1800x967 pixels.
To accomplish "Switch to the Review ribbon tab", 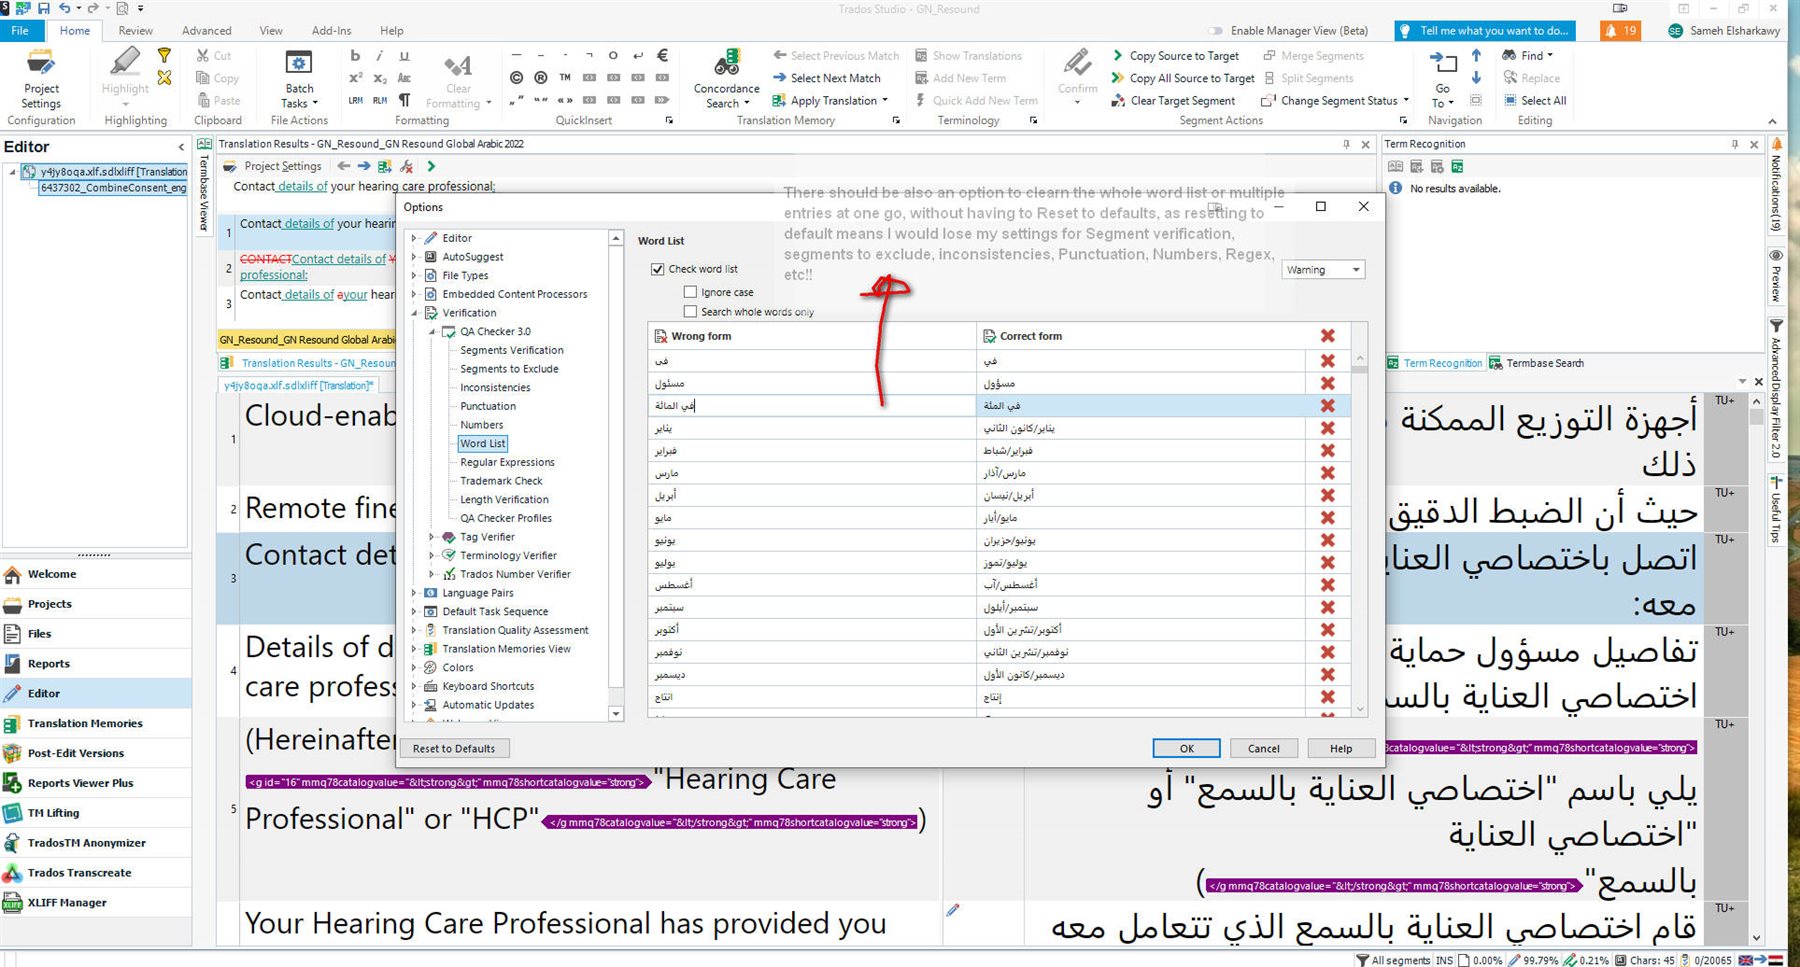I will [135, 31].
